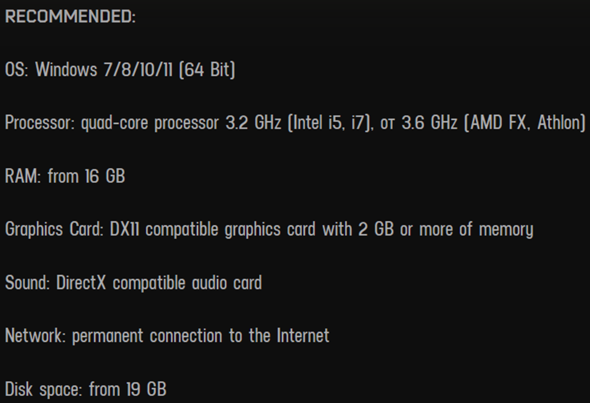Click the Graphics Card label
The width and height of the screenshot is (590, 403).
pos(54,230)
